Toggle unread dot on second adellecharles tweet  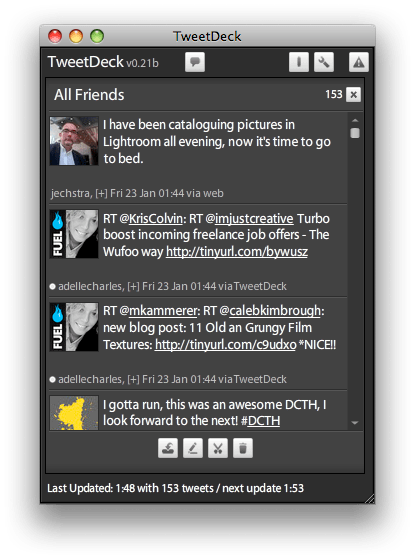(52, 379)
